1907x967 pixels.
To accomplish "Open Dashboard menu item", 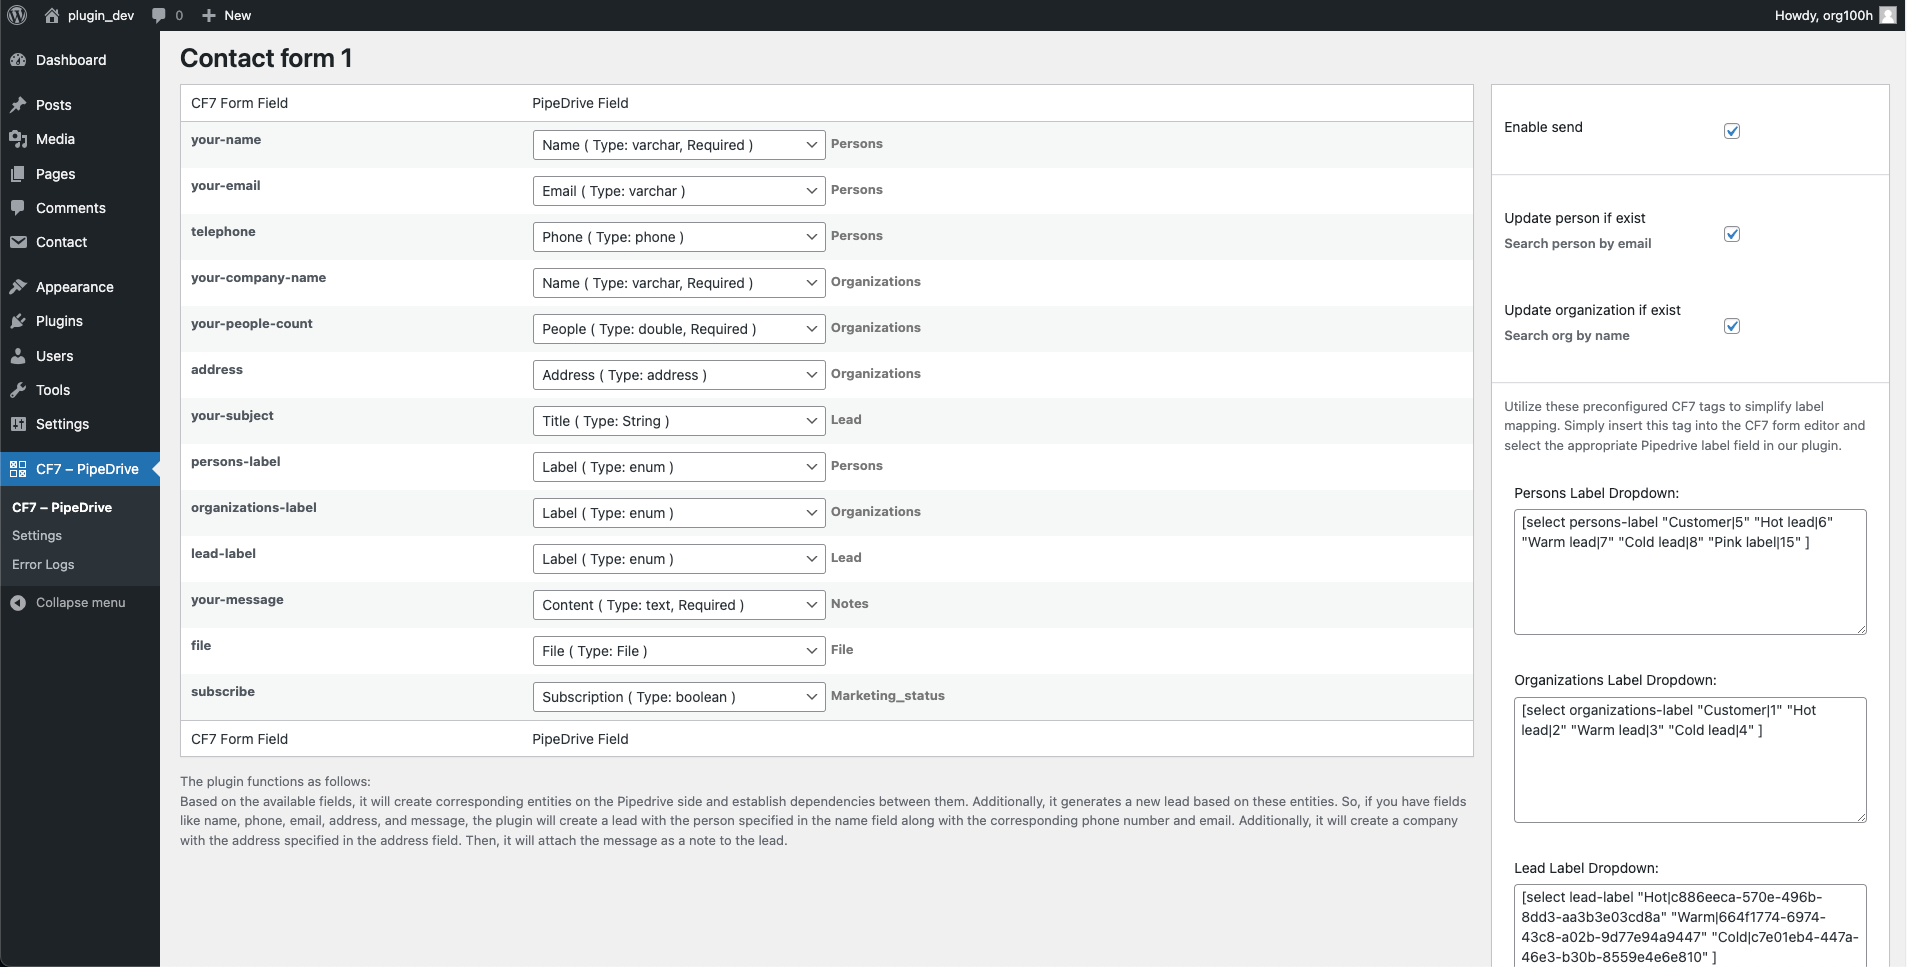I will tap(80, 60).
